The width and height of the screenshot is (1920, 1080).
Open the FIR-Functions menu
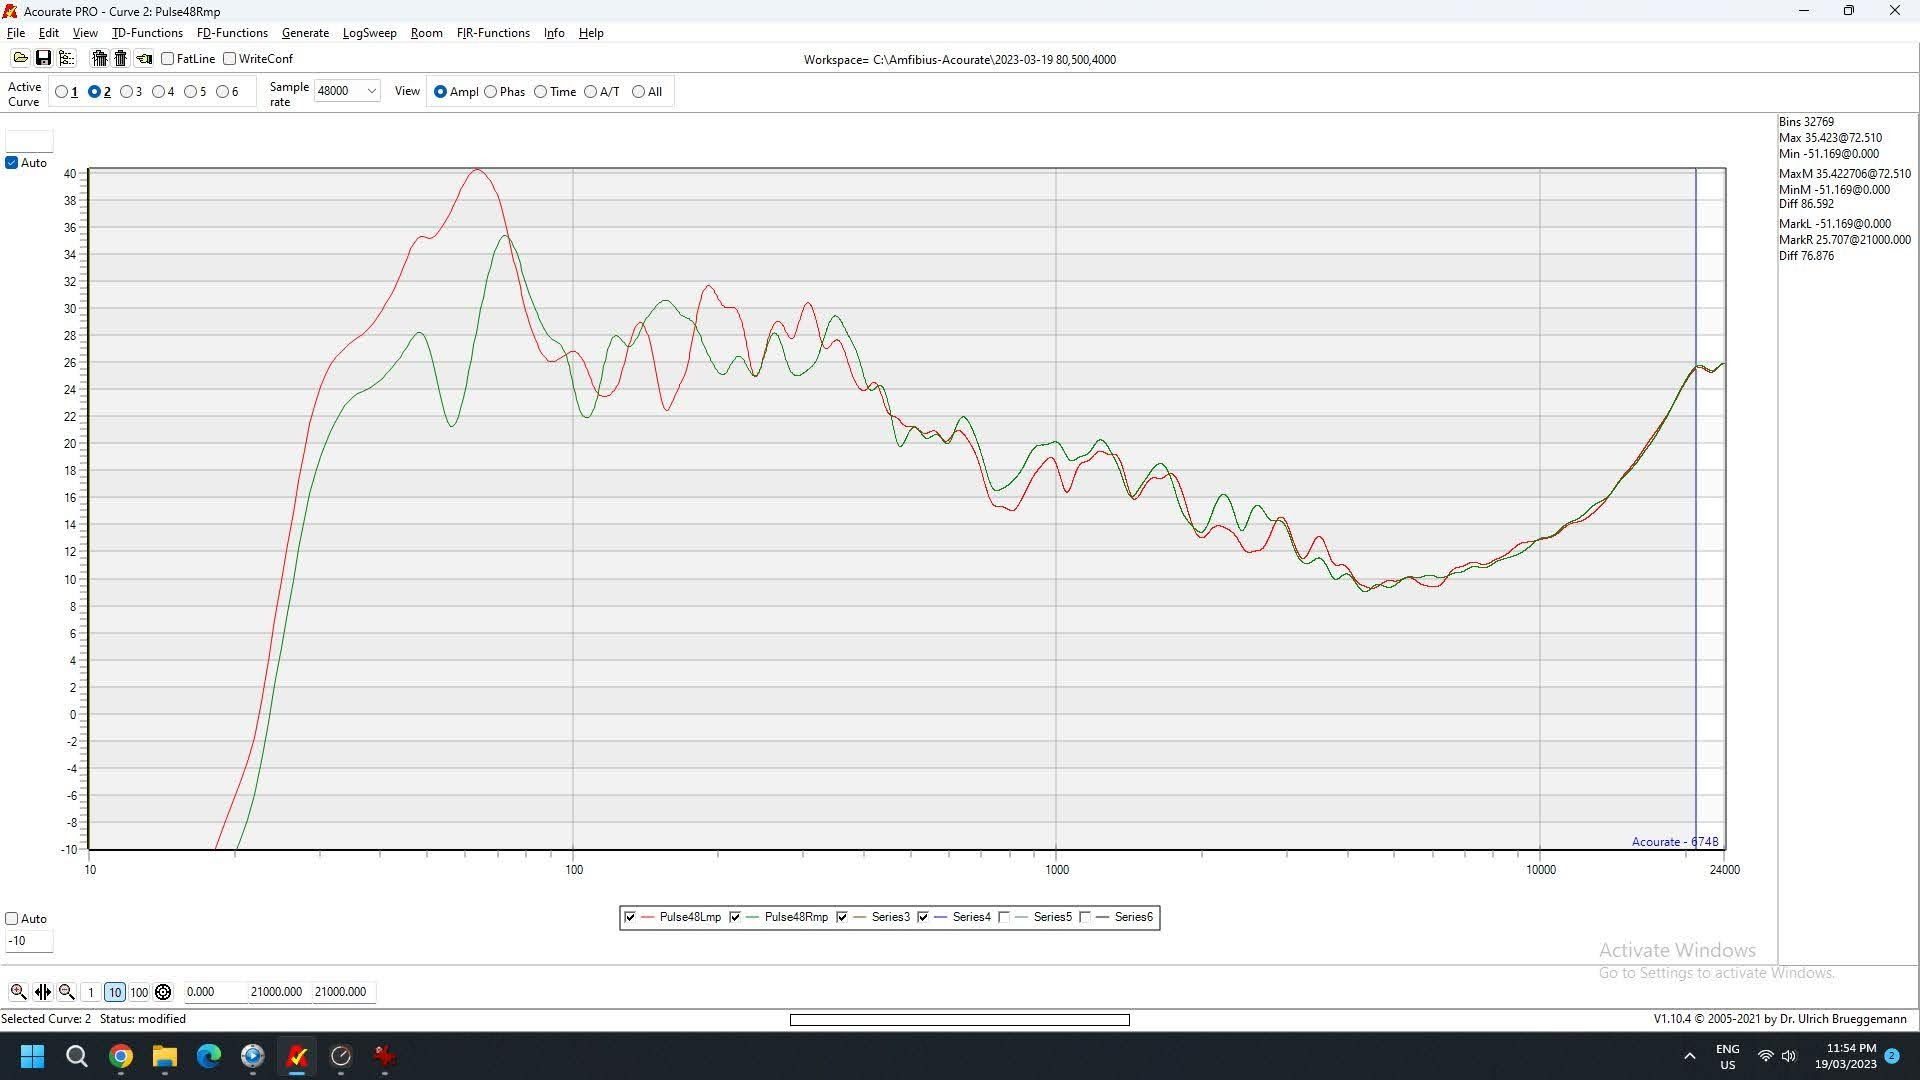click(493, 33)
